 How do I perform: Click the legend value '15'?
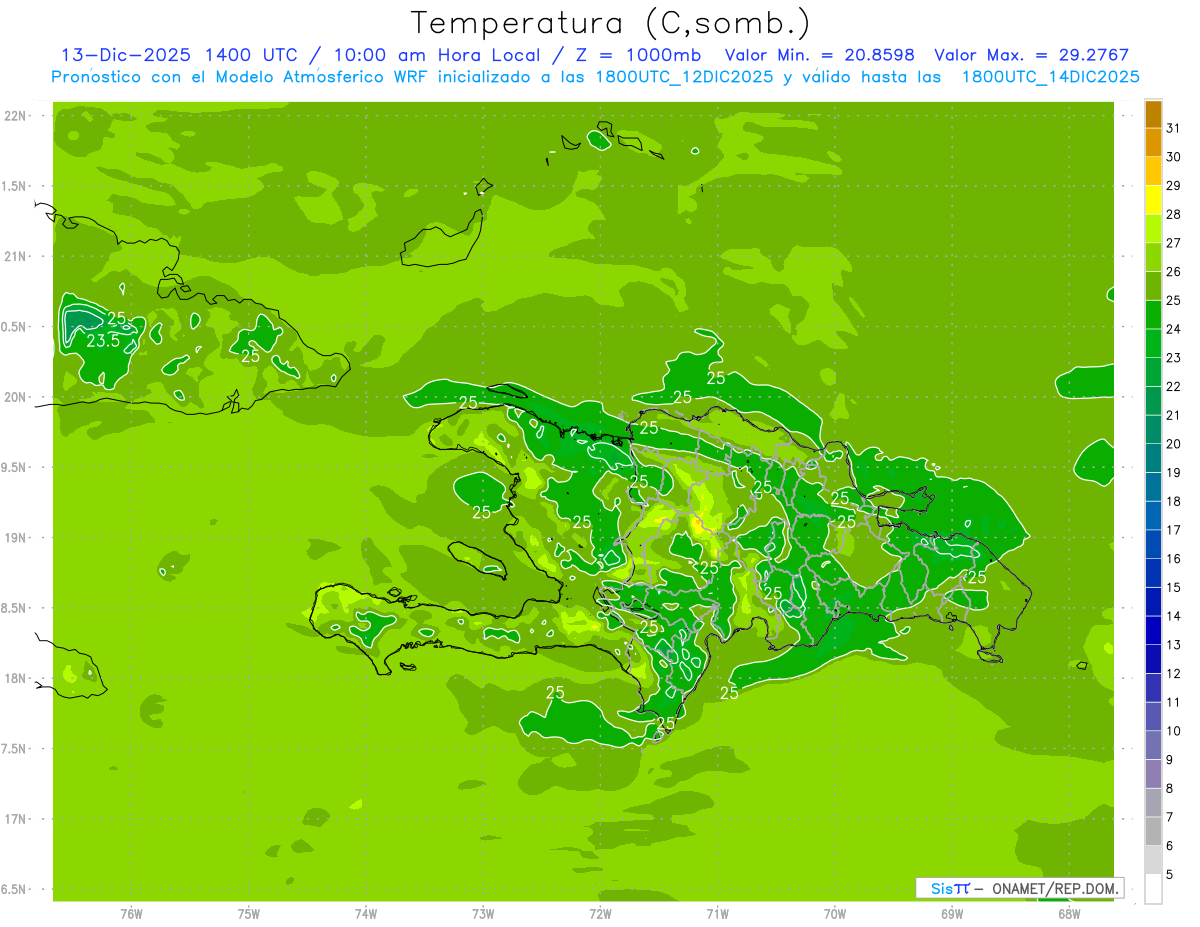[1173, 587]
